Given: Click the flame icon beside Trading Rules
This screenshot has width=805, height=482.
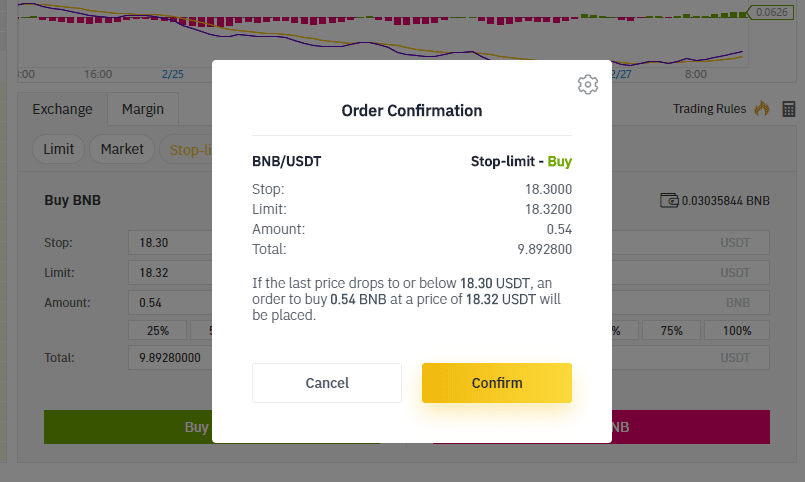Looking at the screenshot, I should [x=762, y=108].
